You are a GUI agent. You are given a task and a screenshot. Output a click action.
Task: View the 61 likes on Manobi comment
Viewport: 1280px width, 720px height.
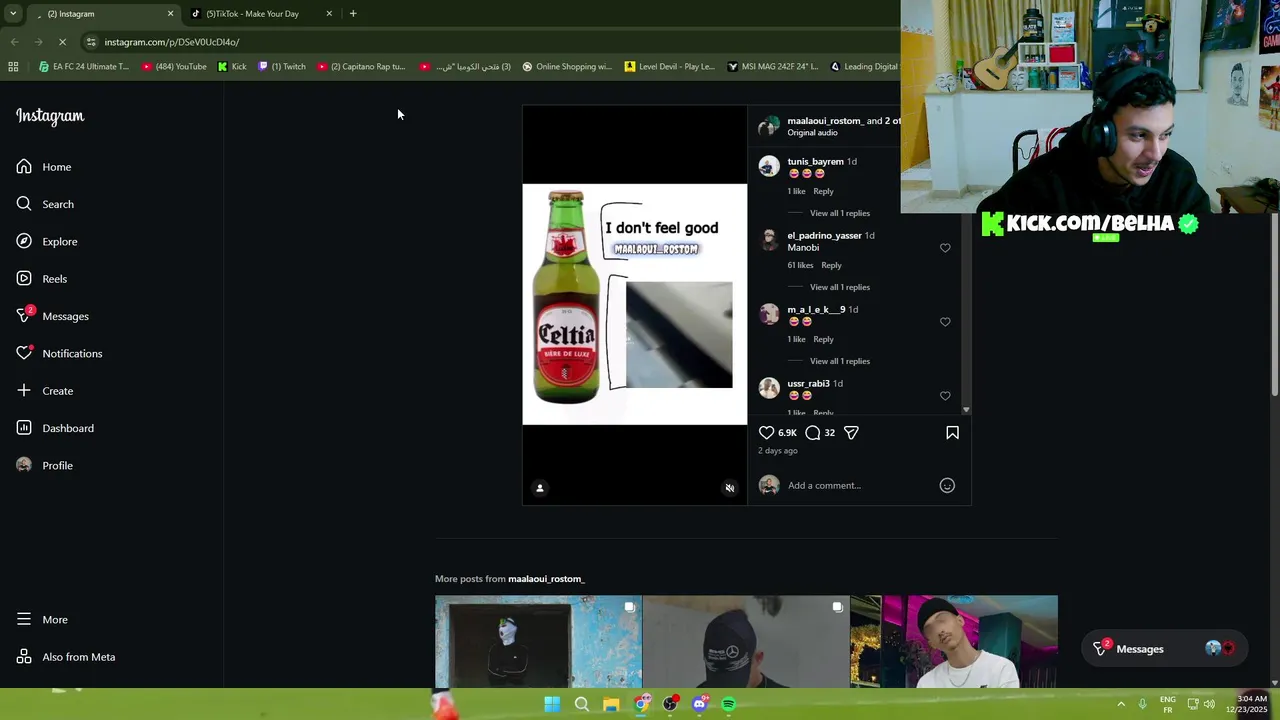[x=800, y=265]
